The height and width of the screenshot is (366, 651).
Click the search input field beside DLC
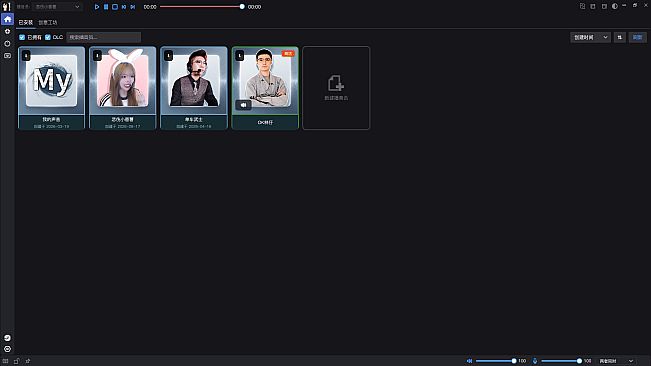coord(104,37)
